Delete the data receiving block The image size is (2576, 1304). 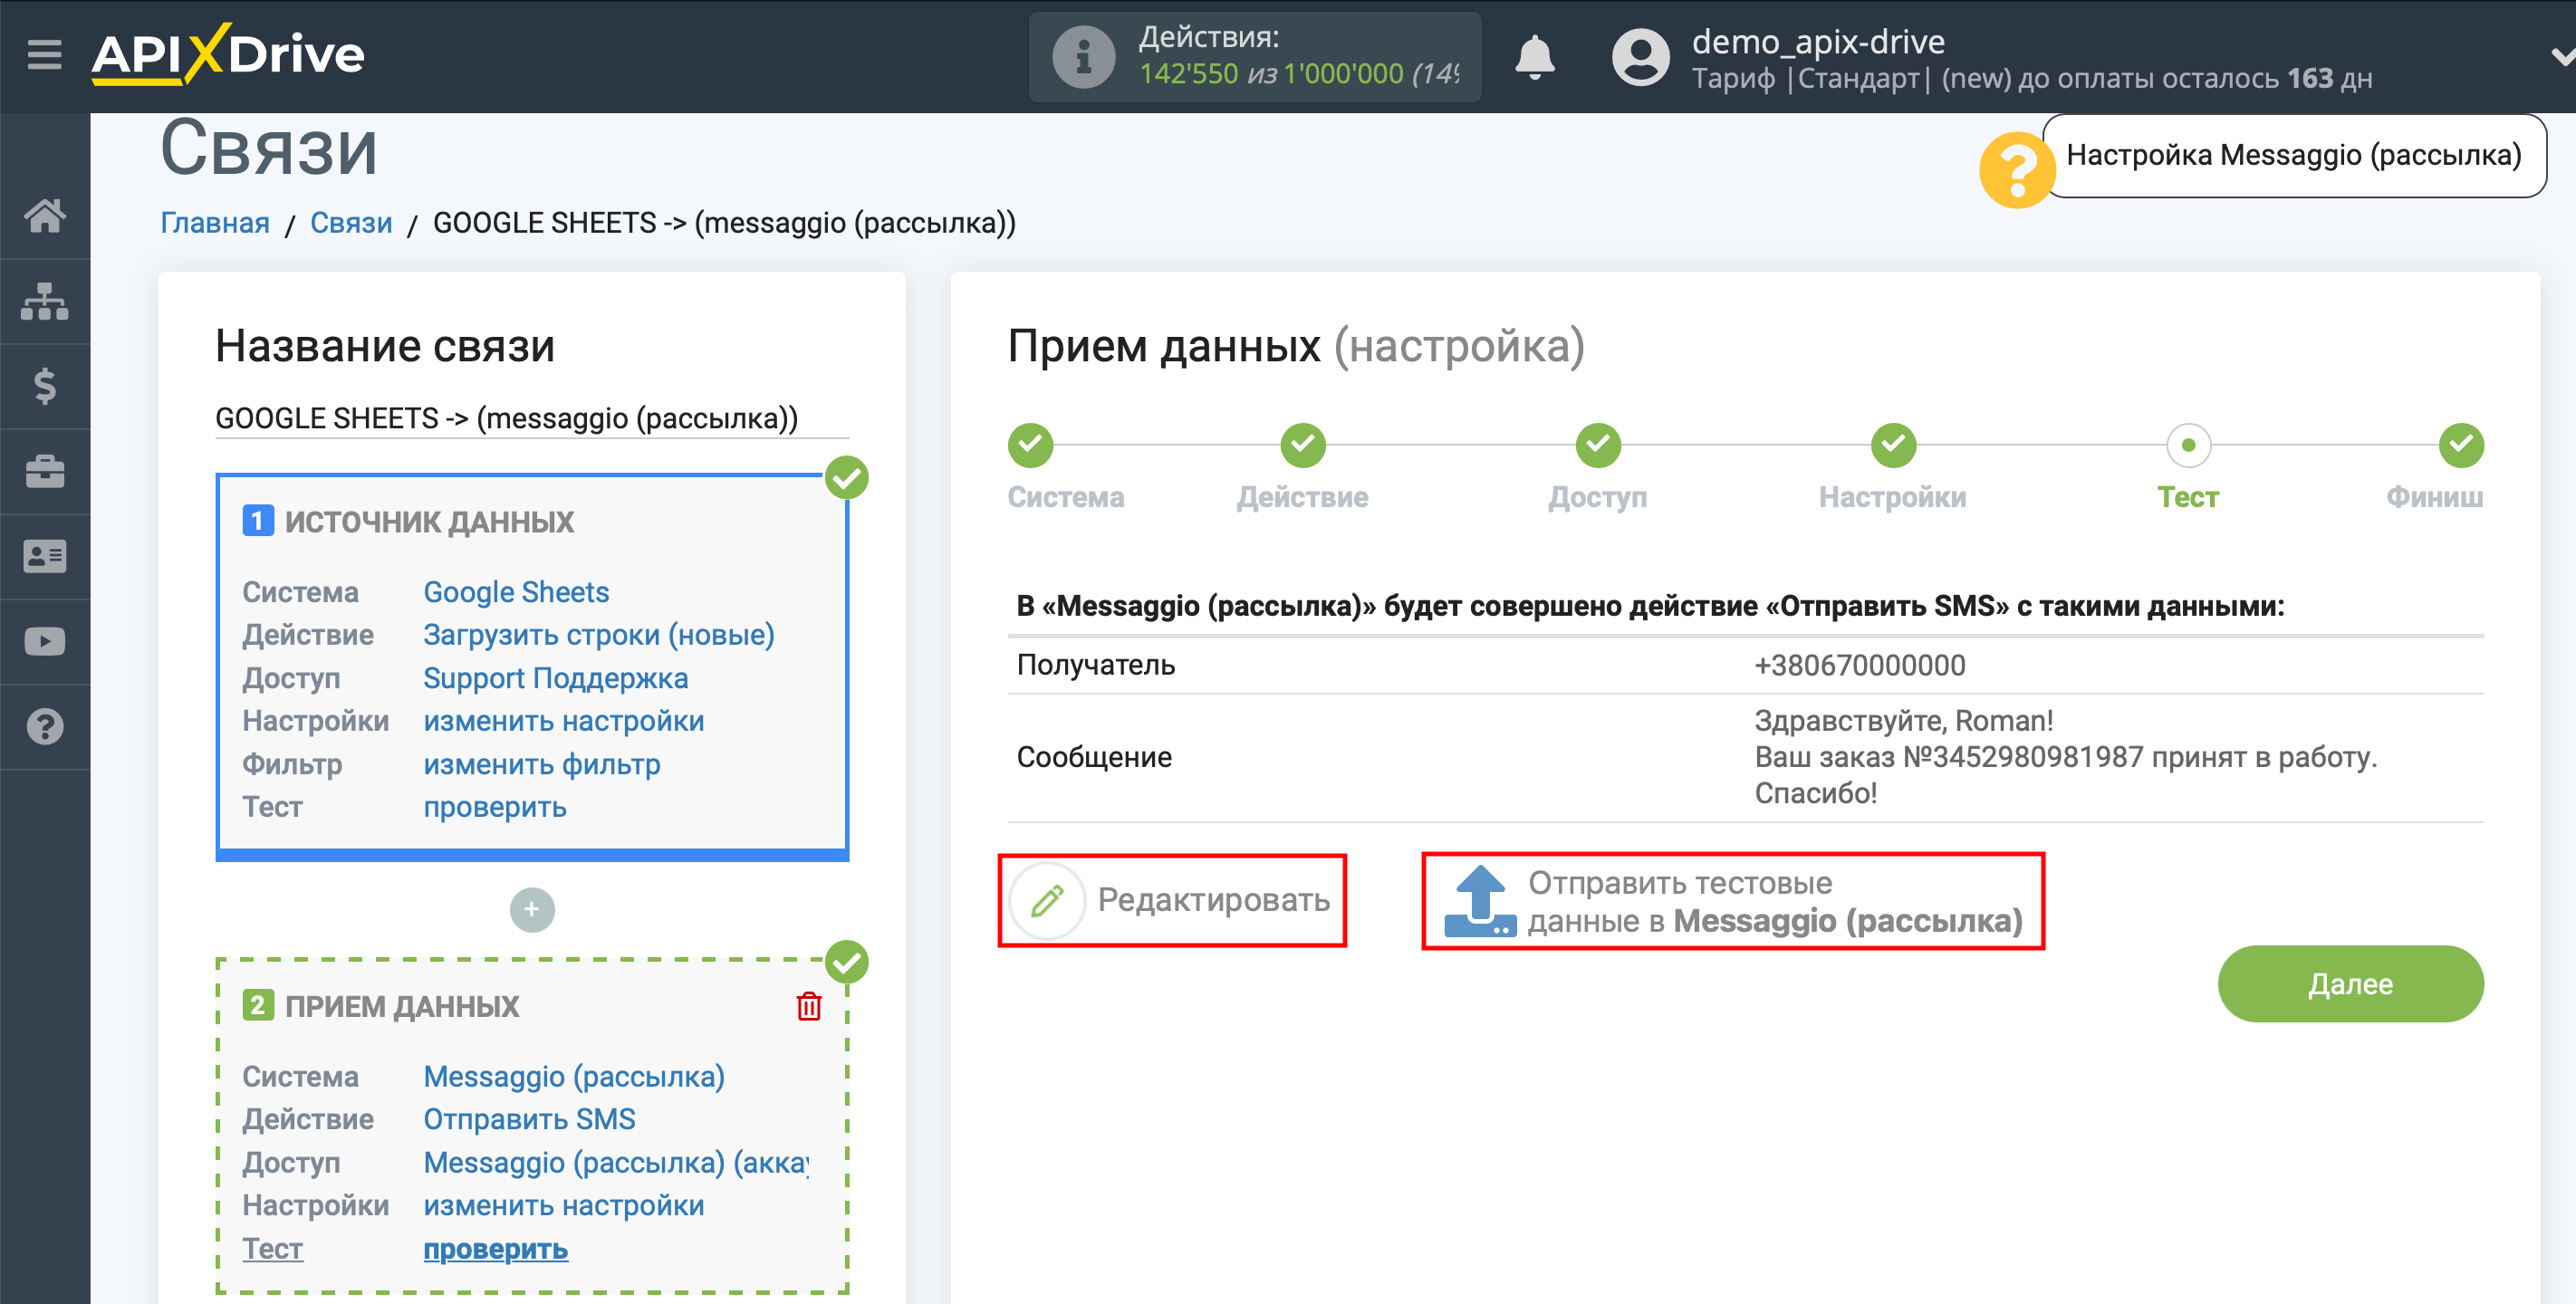808,1006
